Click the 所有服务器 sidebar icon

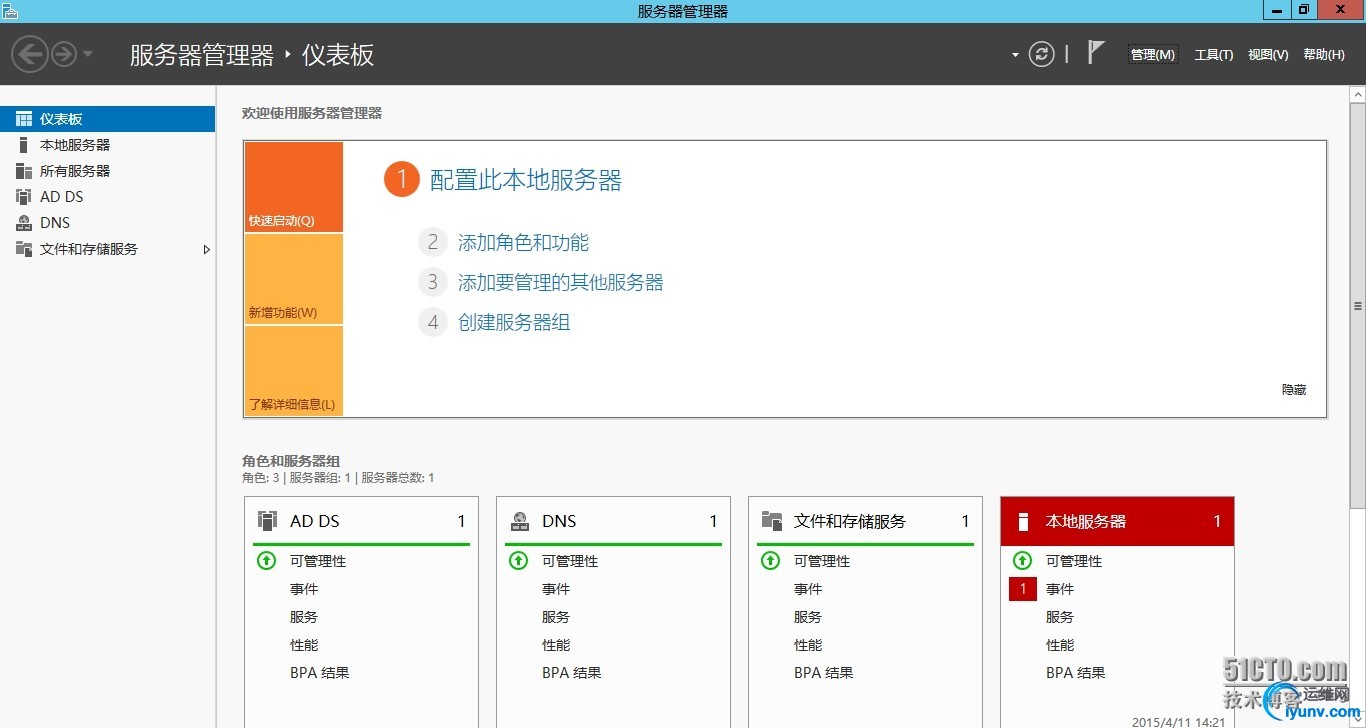24,171
